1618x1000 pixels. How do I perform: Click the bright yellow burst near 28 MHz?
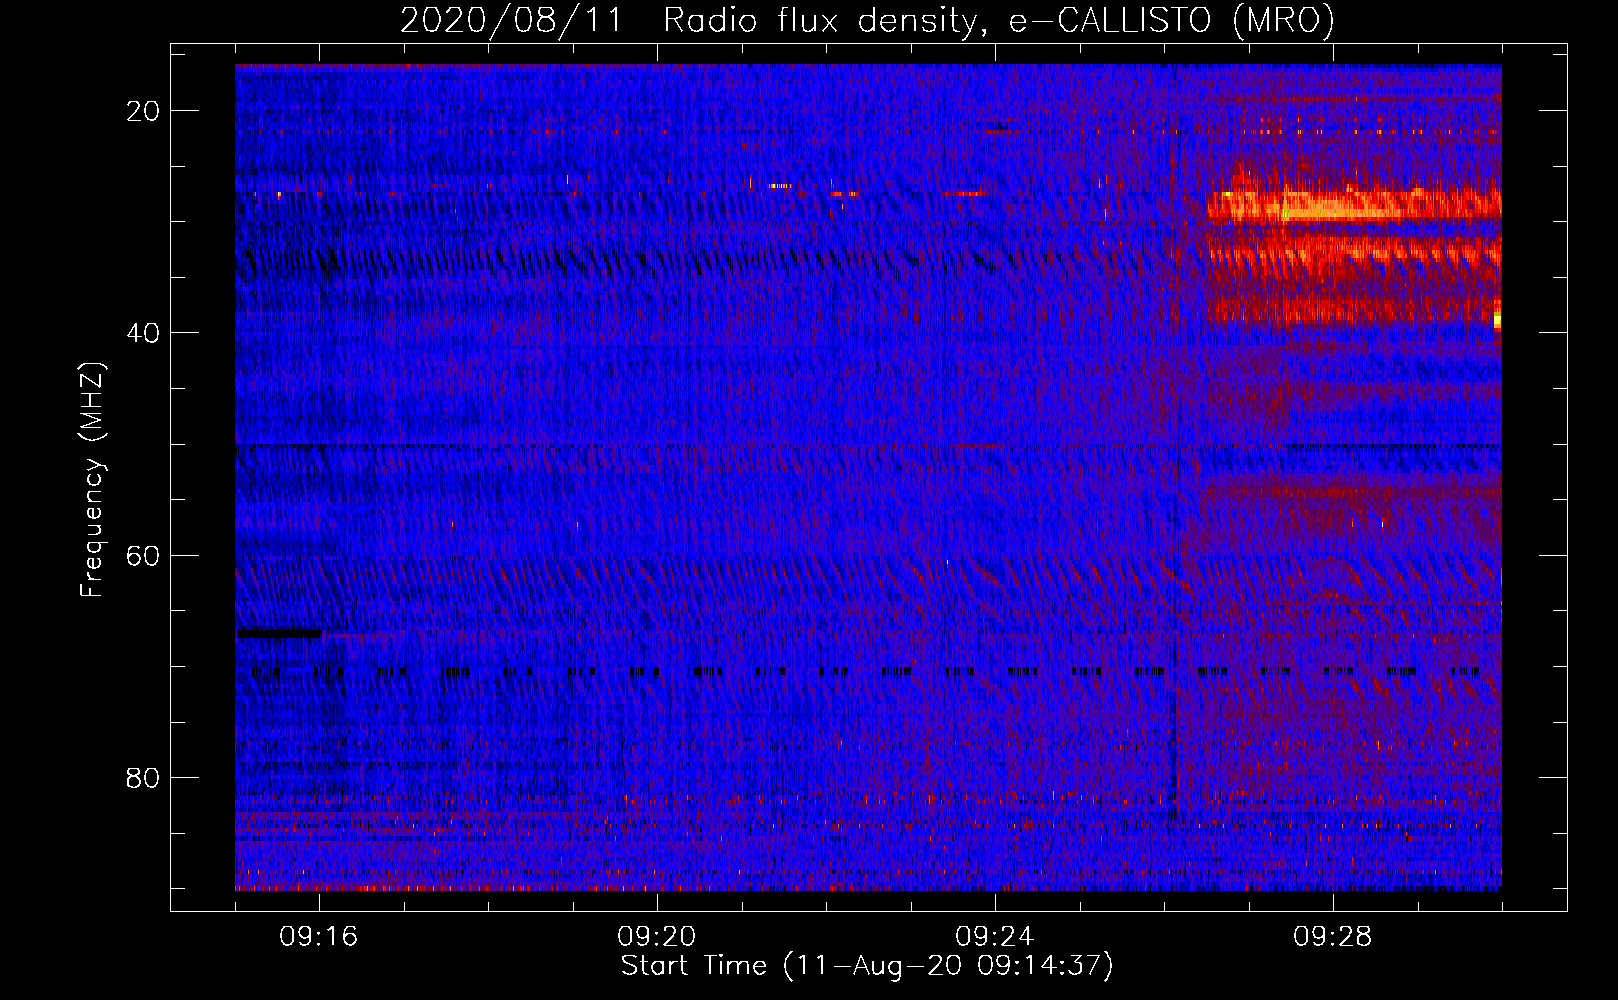pyautogui.click(x=1354, y=205)
